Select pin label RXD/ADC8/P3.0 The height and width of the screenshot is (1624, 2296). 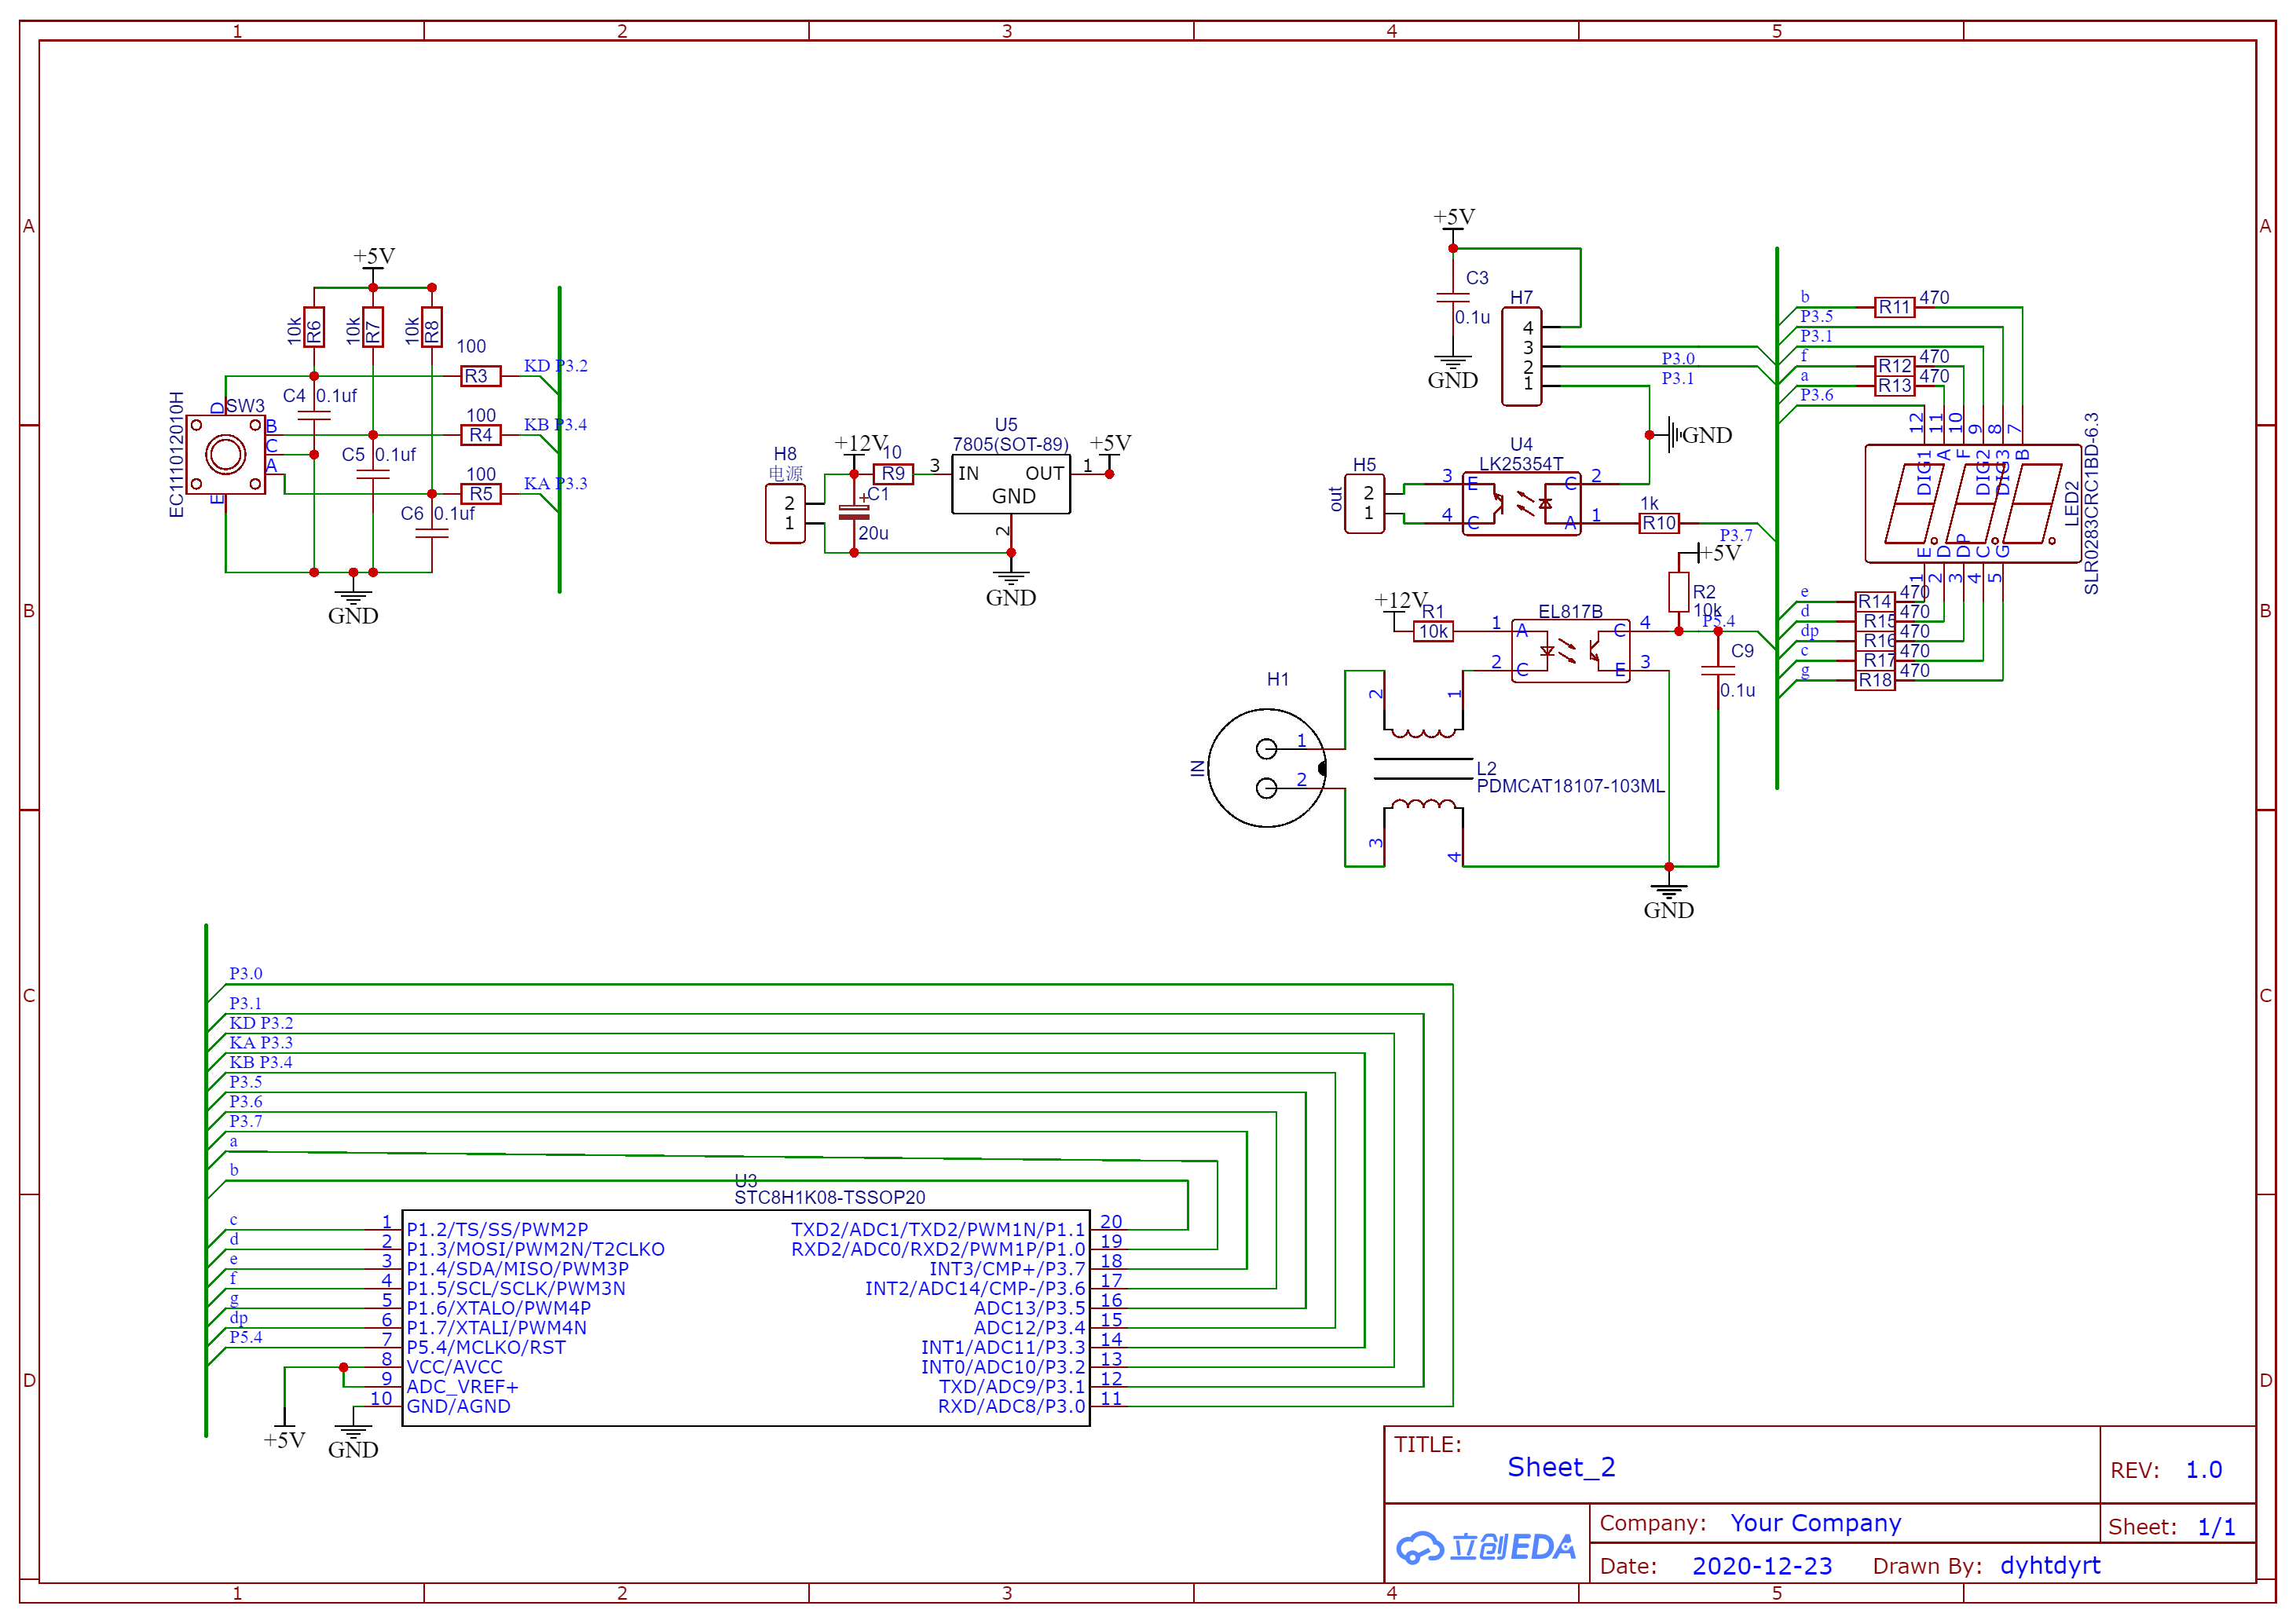tap(1011, 1406)
